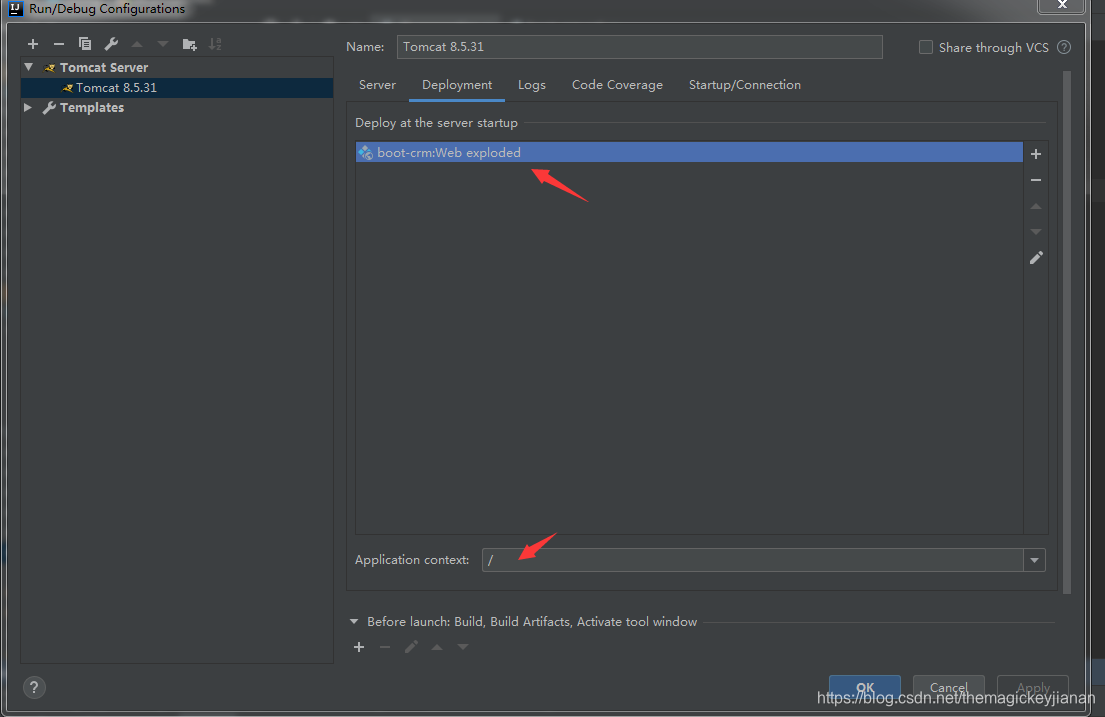Select the Deployment tab

click(x=457, y=85)
